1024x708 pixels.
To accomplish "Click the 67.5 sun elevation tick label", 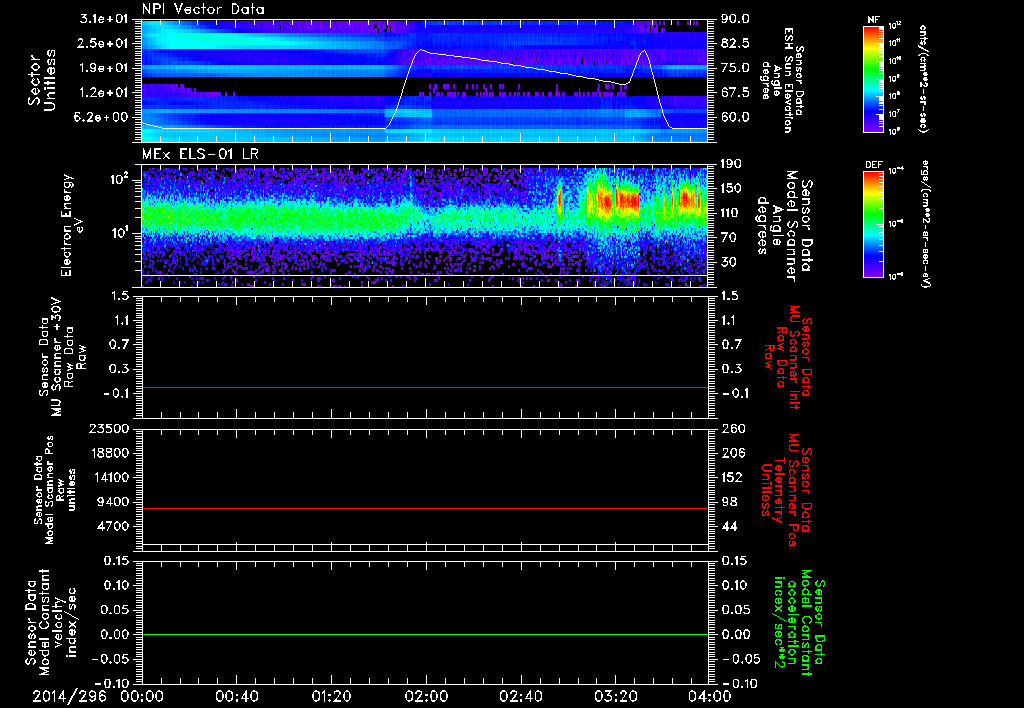I will coord(735,93).
